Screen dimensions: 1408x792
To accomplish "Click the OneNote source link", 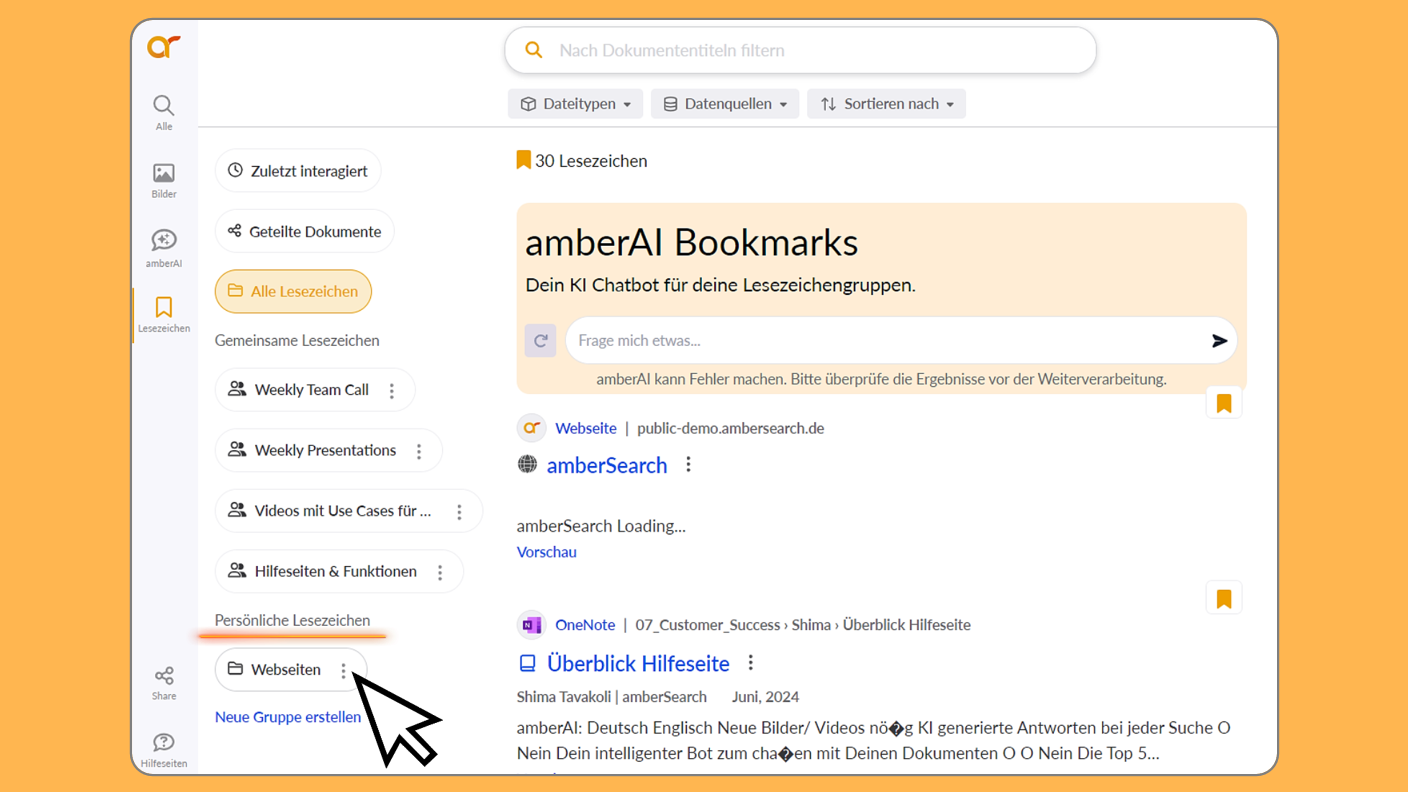I will click(x=585, y=625).
